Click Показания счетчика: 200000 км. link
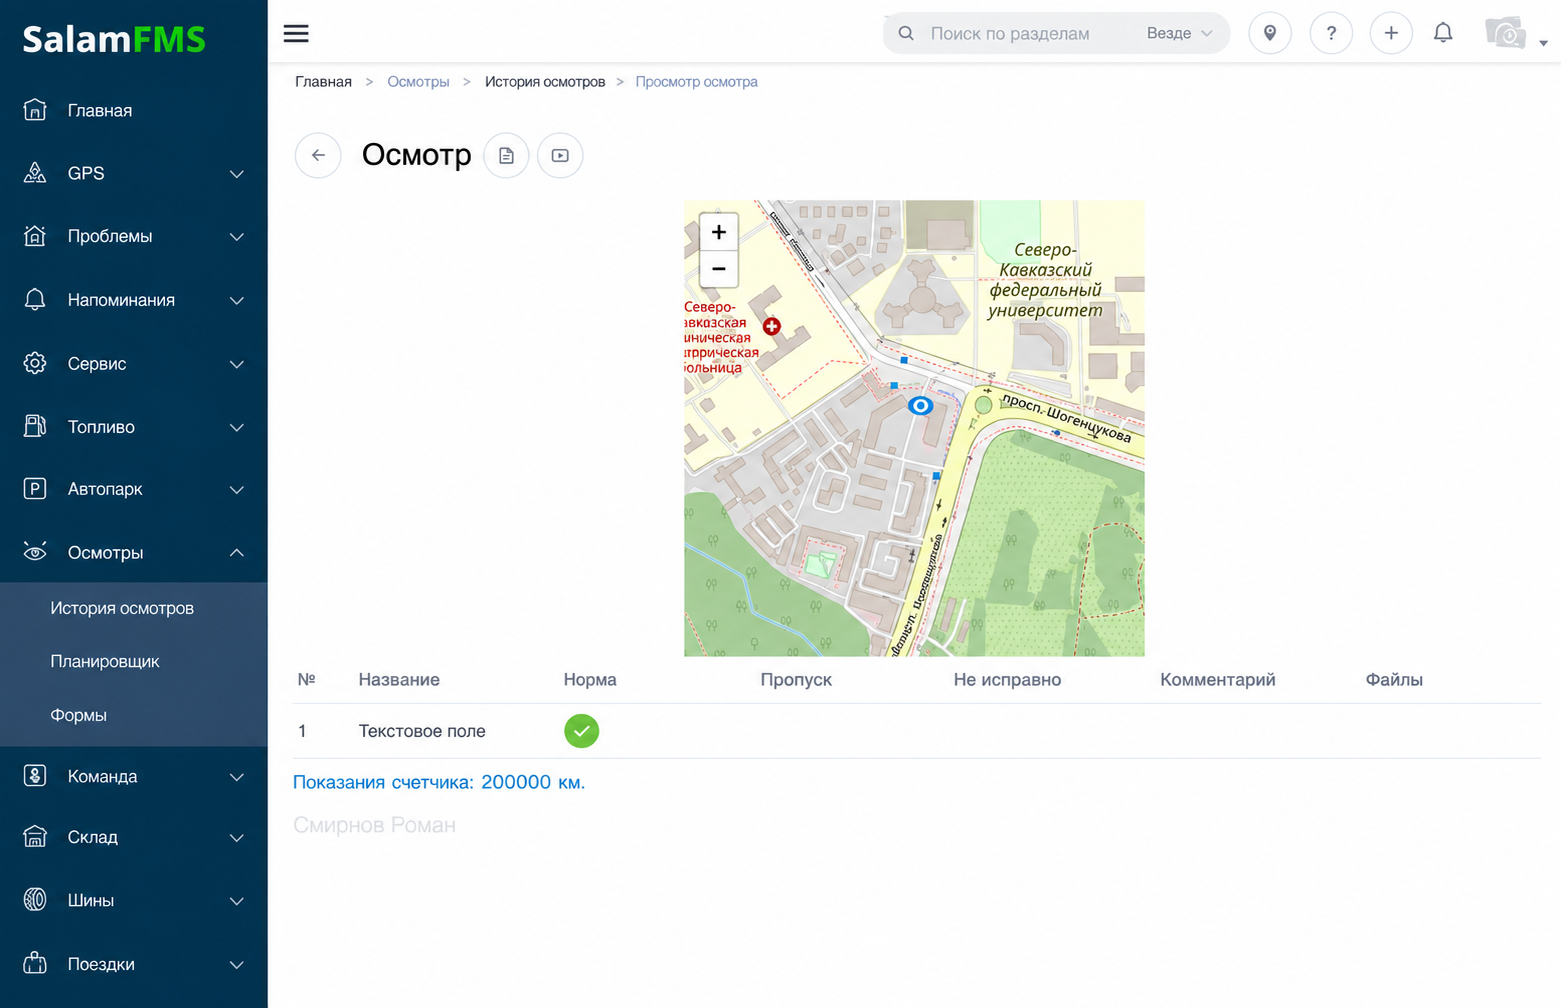 439,782
